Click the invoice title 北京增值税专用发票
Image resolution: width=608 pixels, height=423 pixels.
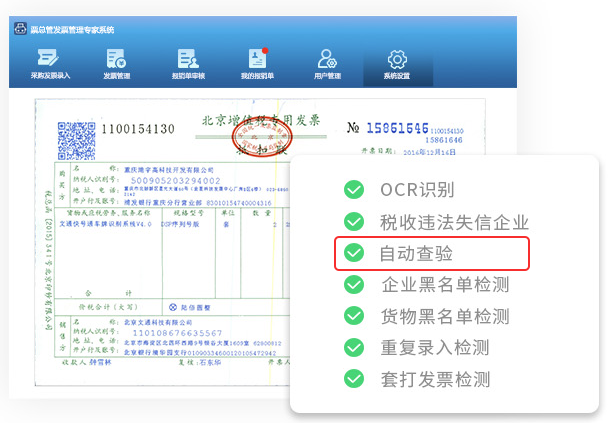tap(261, 121)
